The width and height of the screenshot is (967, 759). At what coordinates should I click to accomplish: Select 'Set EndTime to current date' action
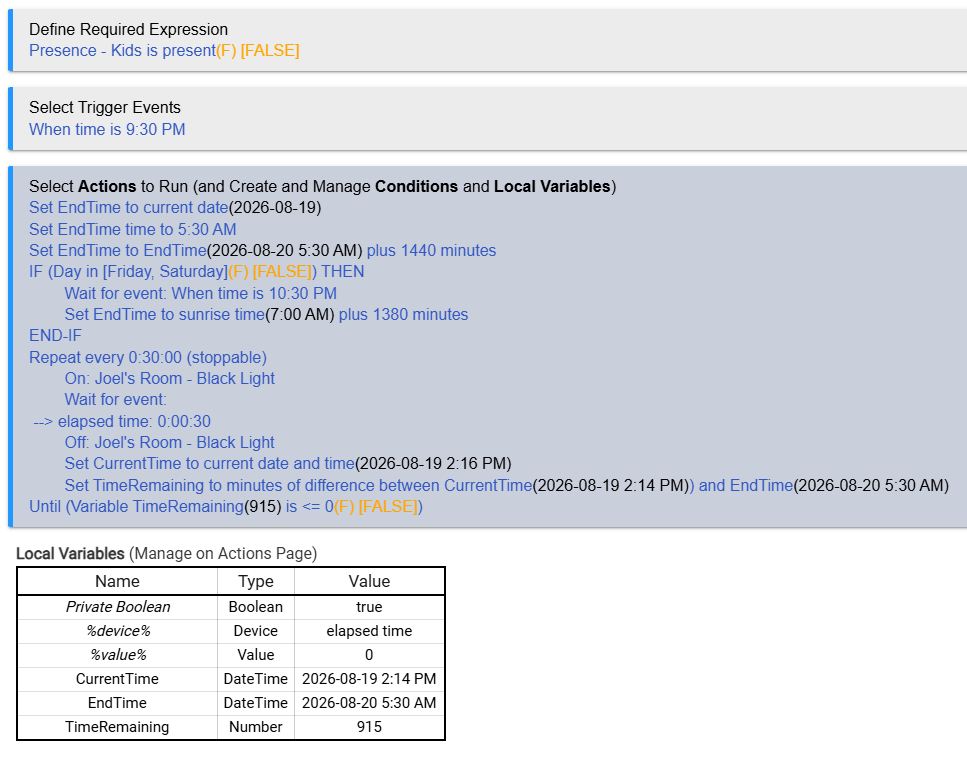tap(129, 208)
